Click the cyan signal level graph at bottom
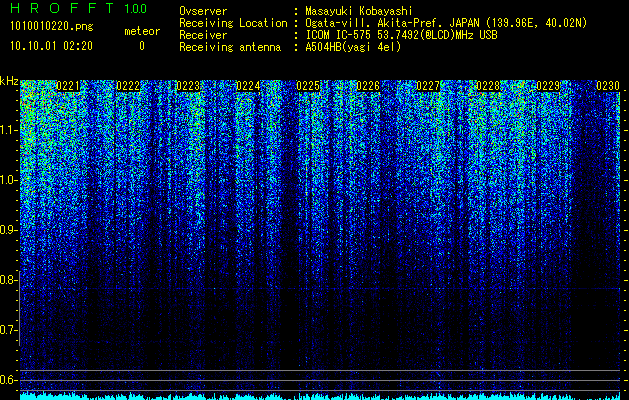The image size is (629, 400). point(320,396)
